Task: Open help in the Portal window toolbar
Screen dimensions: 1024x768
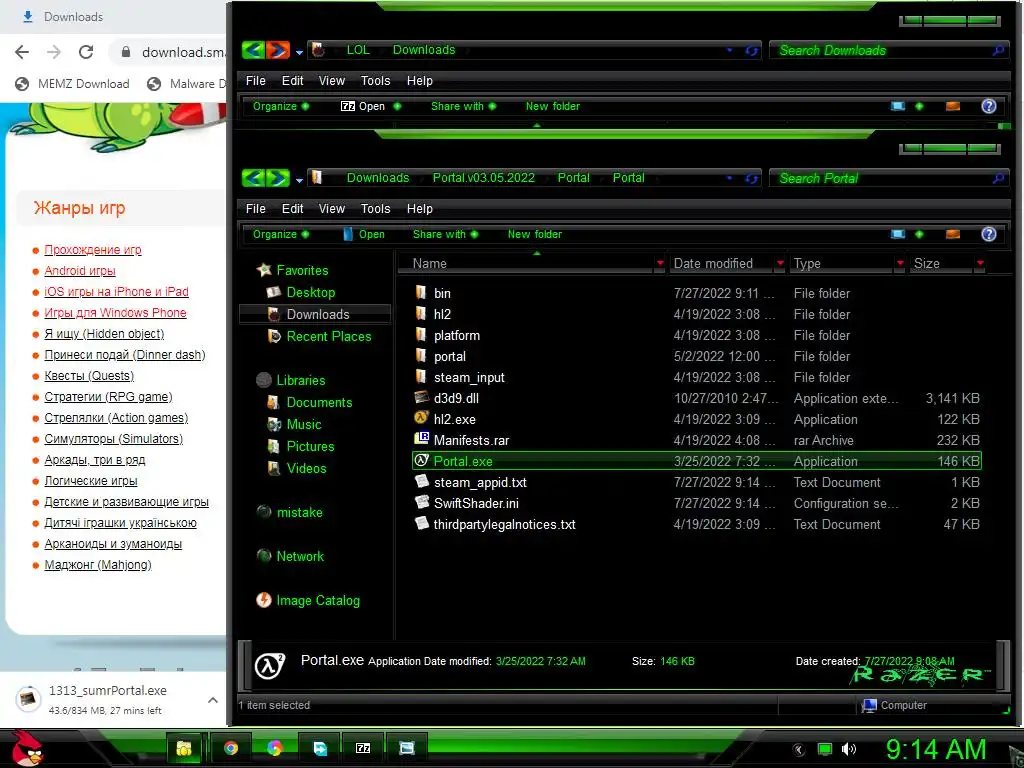Action: pos(989,234)
